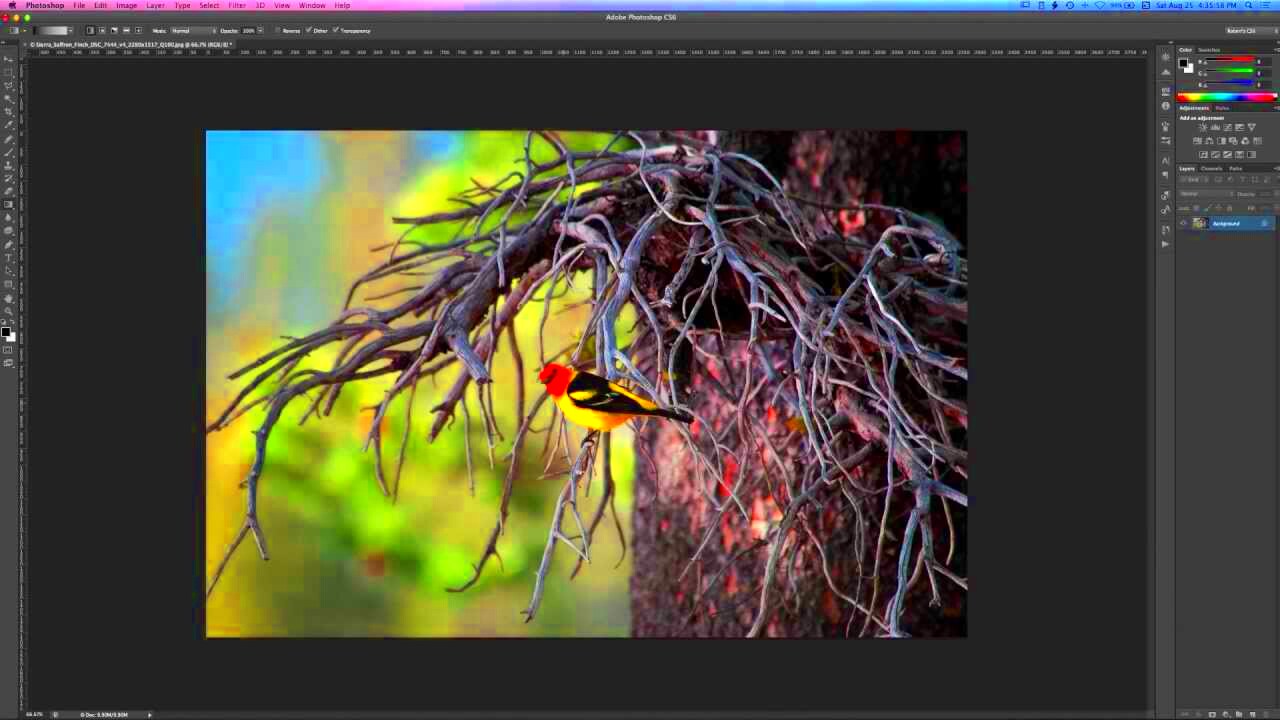Open the Filter menu
This screenshot has height=720, width=1280.
pyautogui.click(x=237, y=5)
